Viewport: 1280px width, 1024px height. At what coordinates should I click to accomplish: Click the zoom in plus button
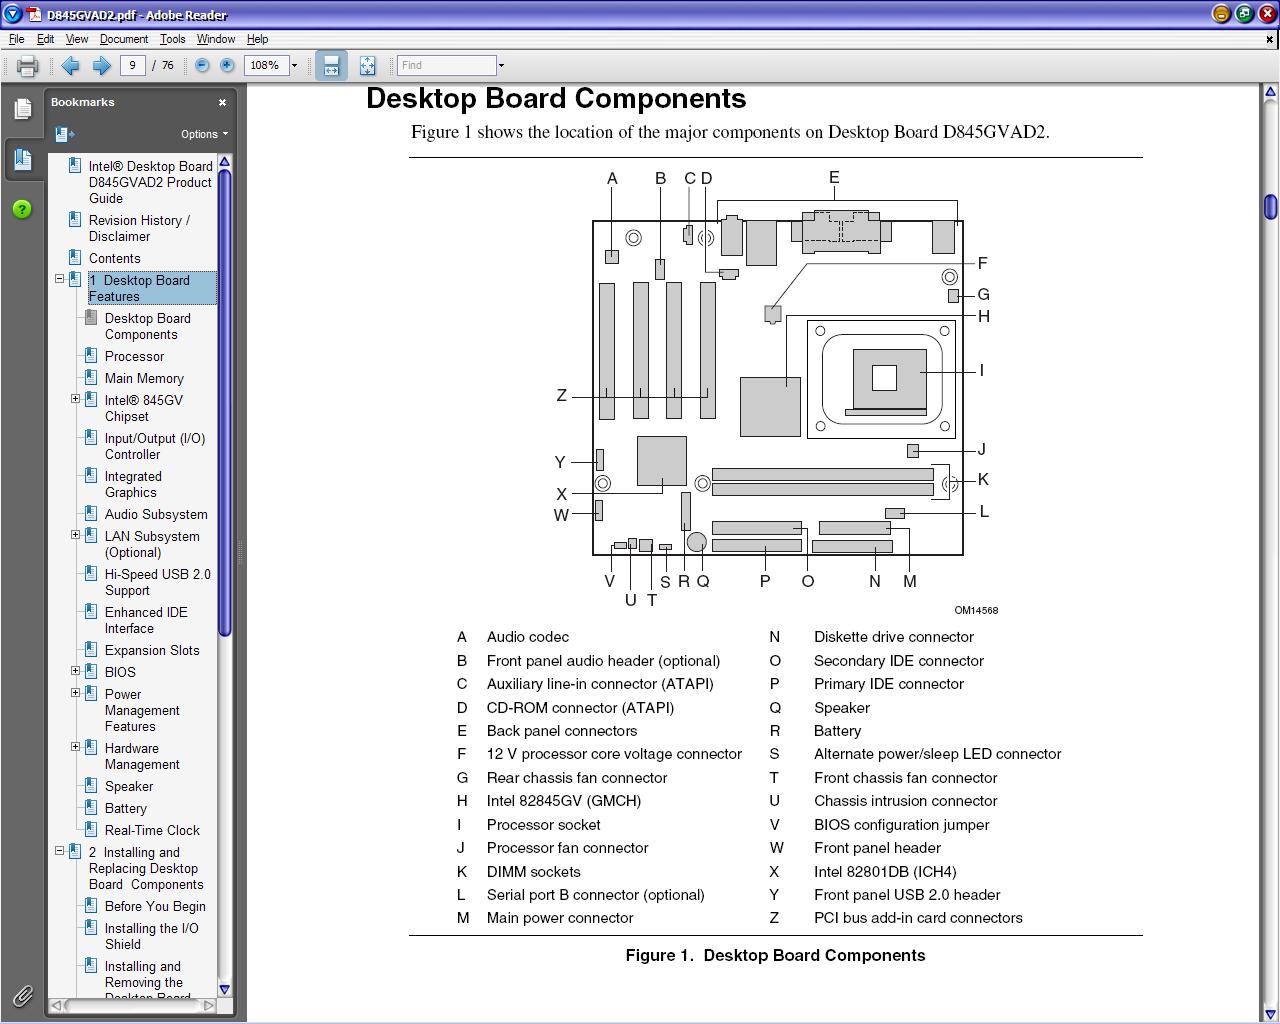click(x=227, y=65)
